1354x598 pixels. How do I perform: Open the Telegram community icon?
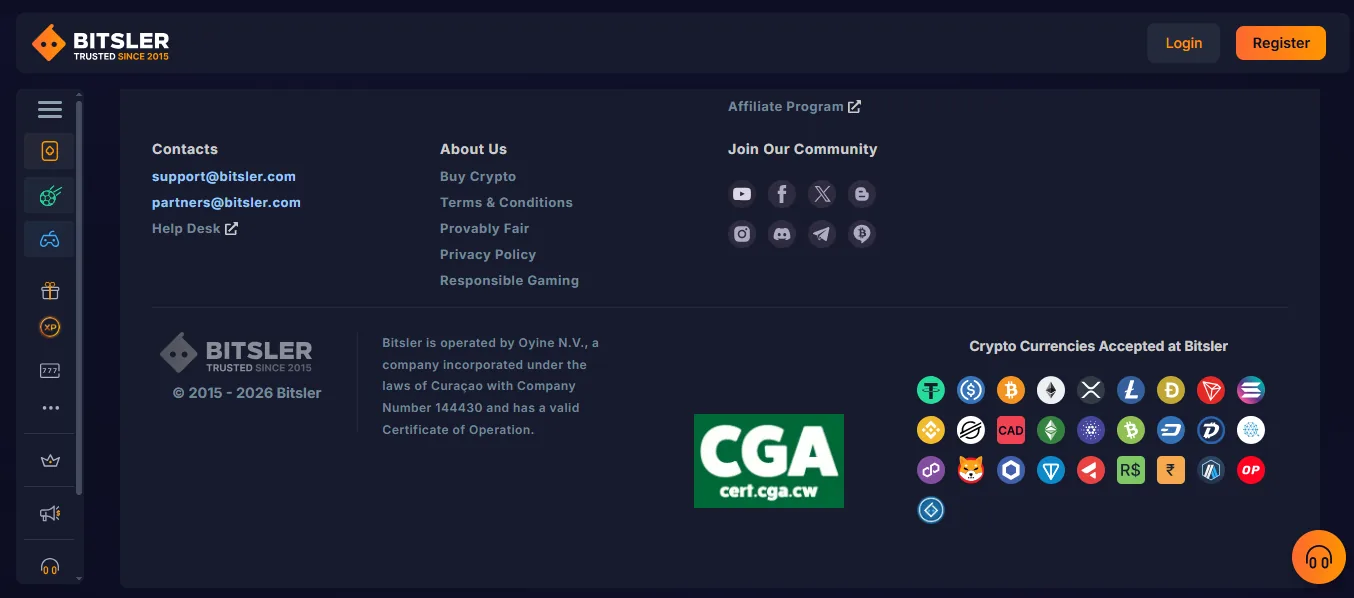click(822, 234)
